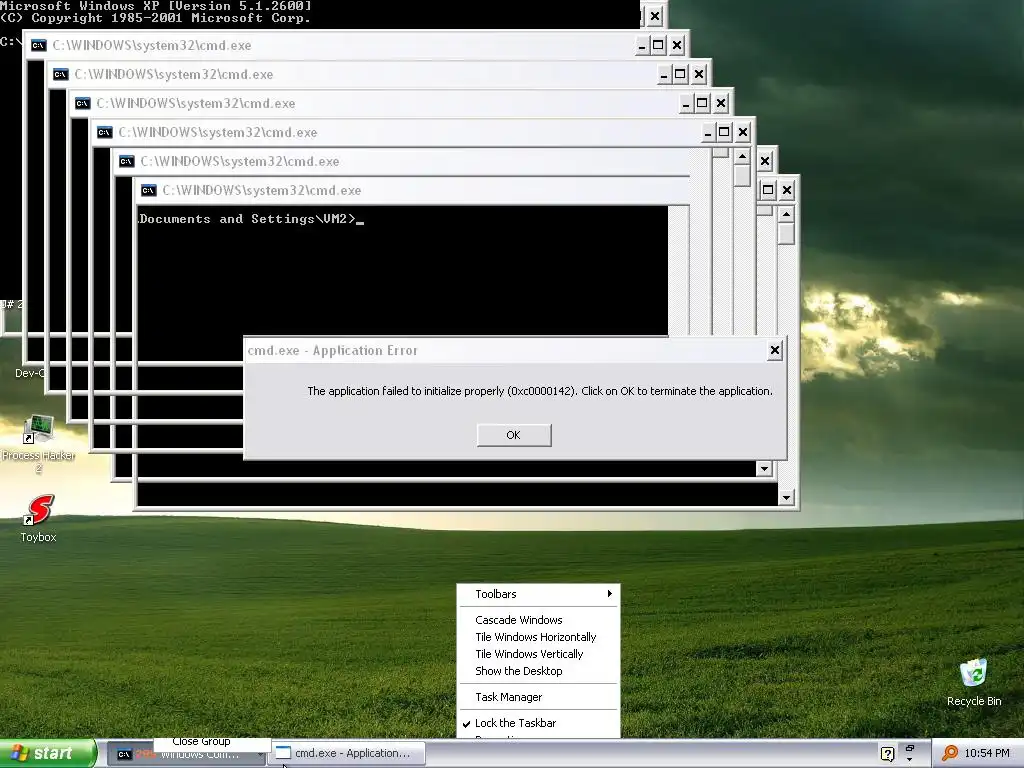The width and height of the screenshot is (1024, 768).
Task: Switch to the cmd.exe - Application... taskbar button
Action: (348, 753)
